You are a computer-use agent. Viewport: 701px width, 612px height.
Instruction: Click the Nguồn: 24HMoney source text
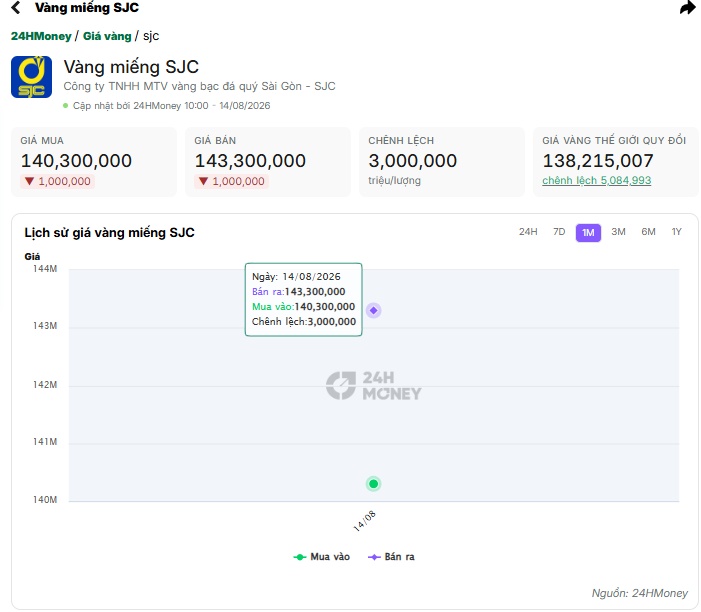coord(640,593)
